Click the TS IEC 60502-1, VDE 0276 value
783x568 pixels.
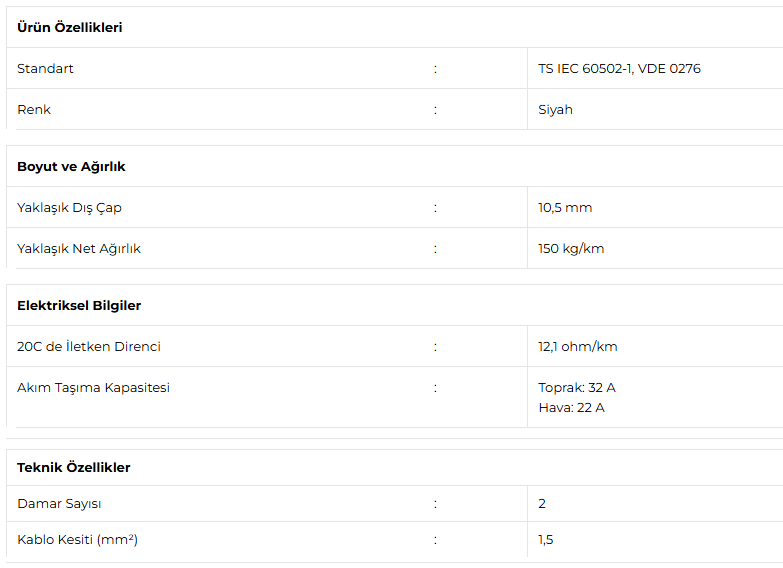pos(619,68)
